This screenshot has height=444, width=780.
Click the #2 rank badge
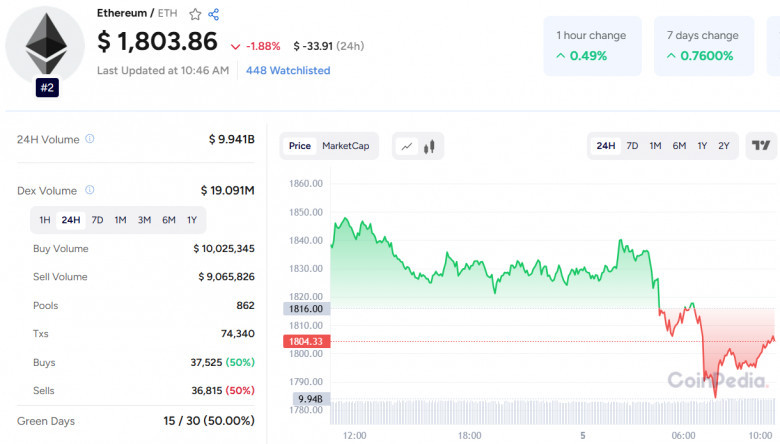(47, 88)
